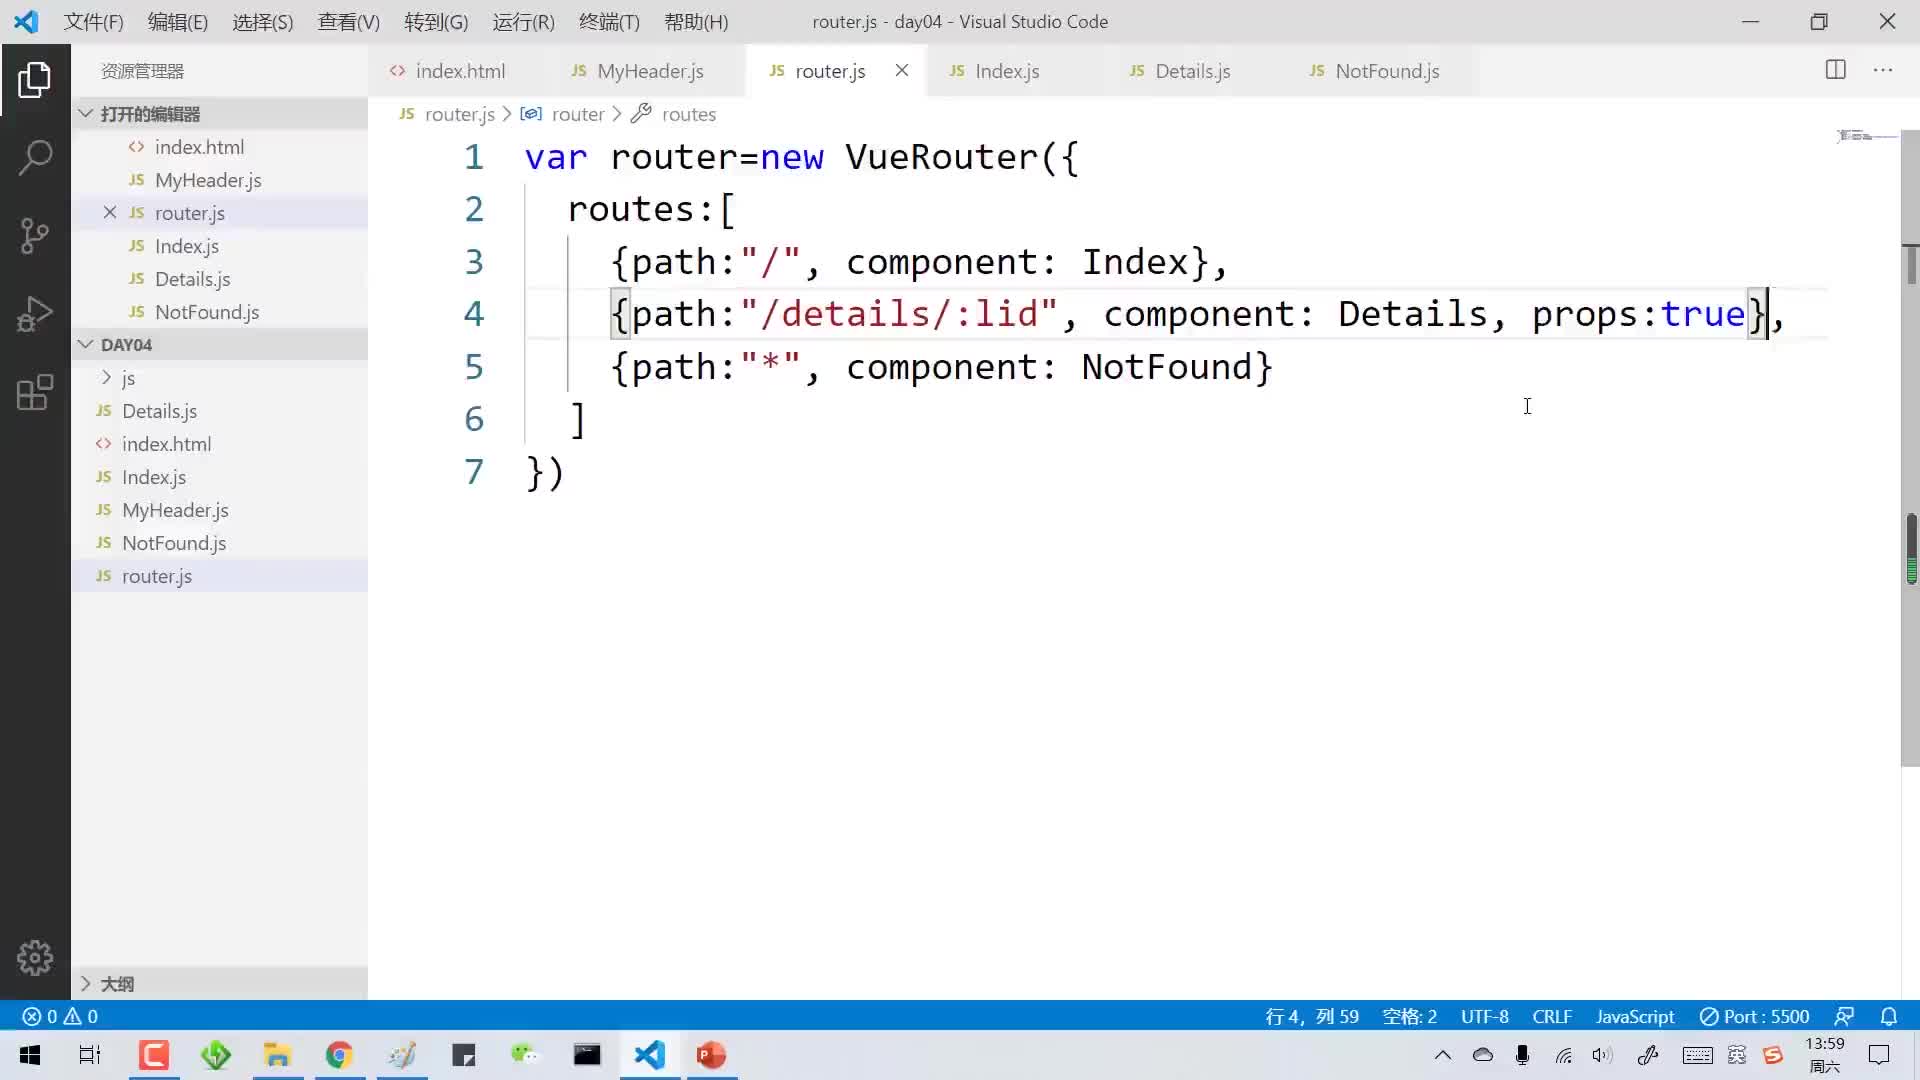Open WeChat from taskbar
This screenshot has height=1080, width=1920.
point(525,1055)
